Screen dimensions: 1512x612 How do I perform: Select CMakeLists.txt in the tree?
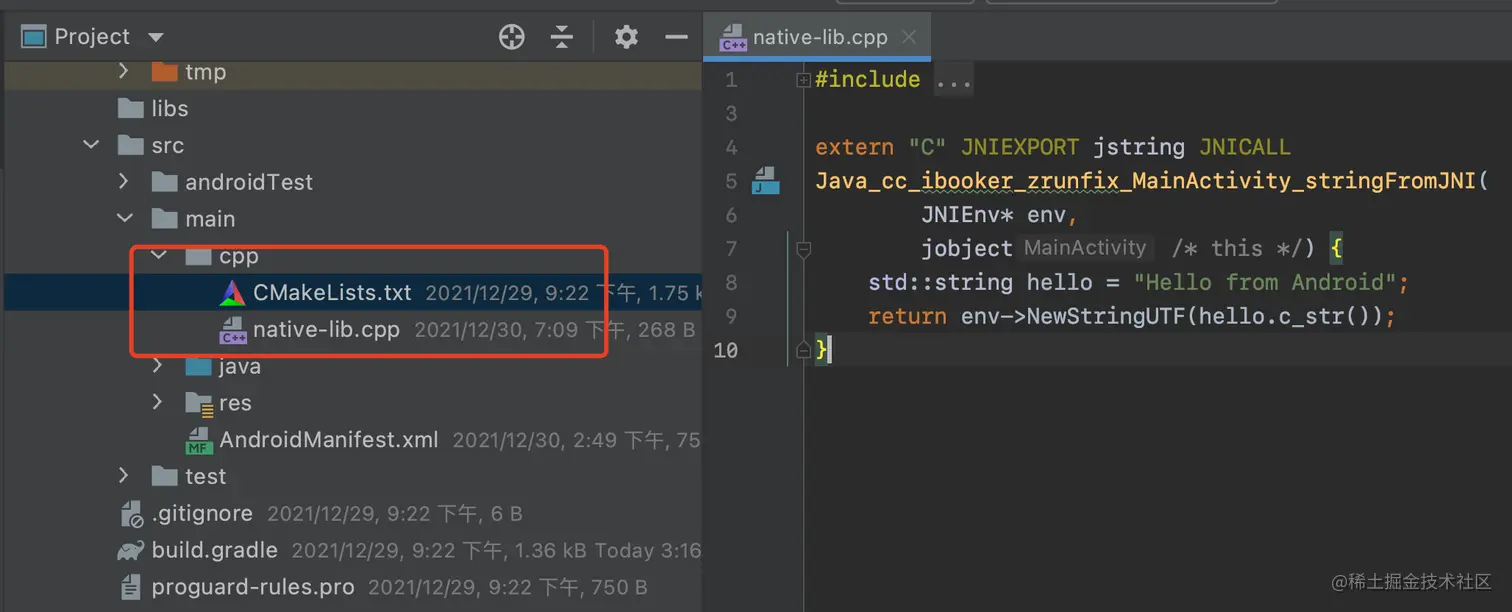pyautogui.click(x=332, y=293)
